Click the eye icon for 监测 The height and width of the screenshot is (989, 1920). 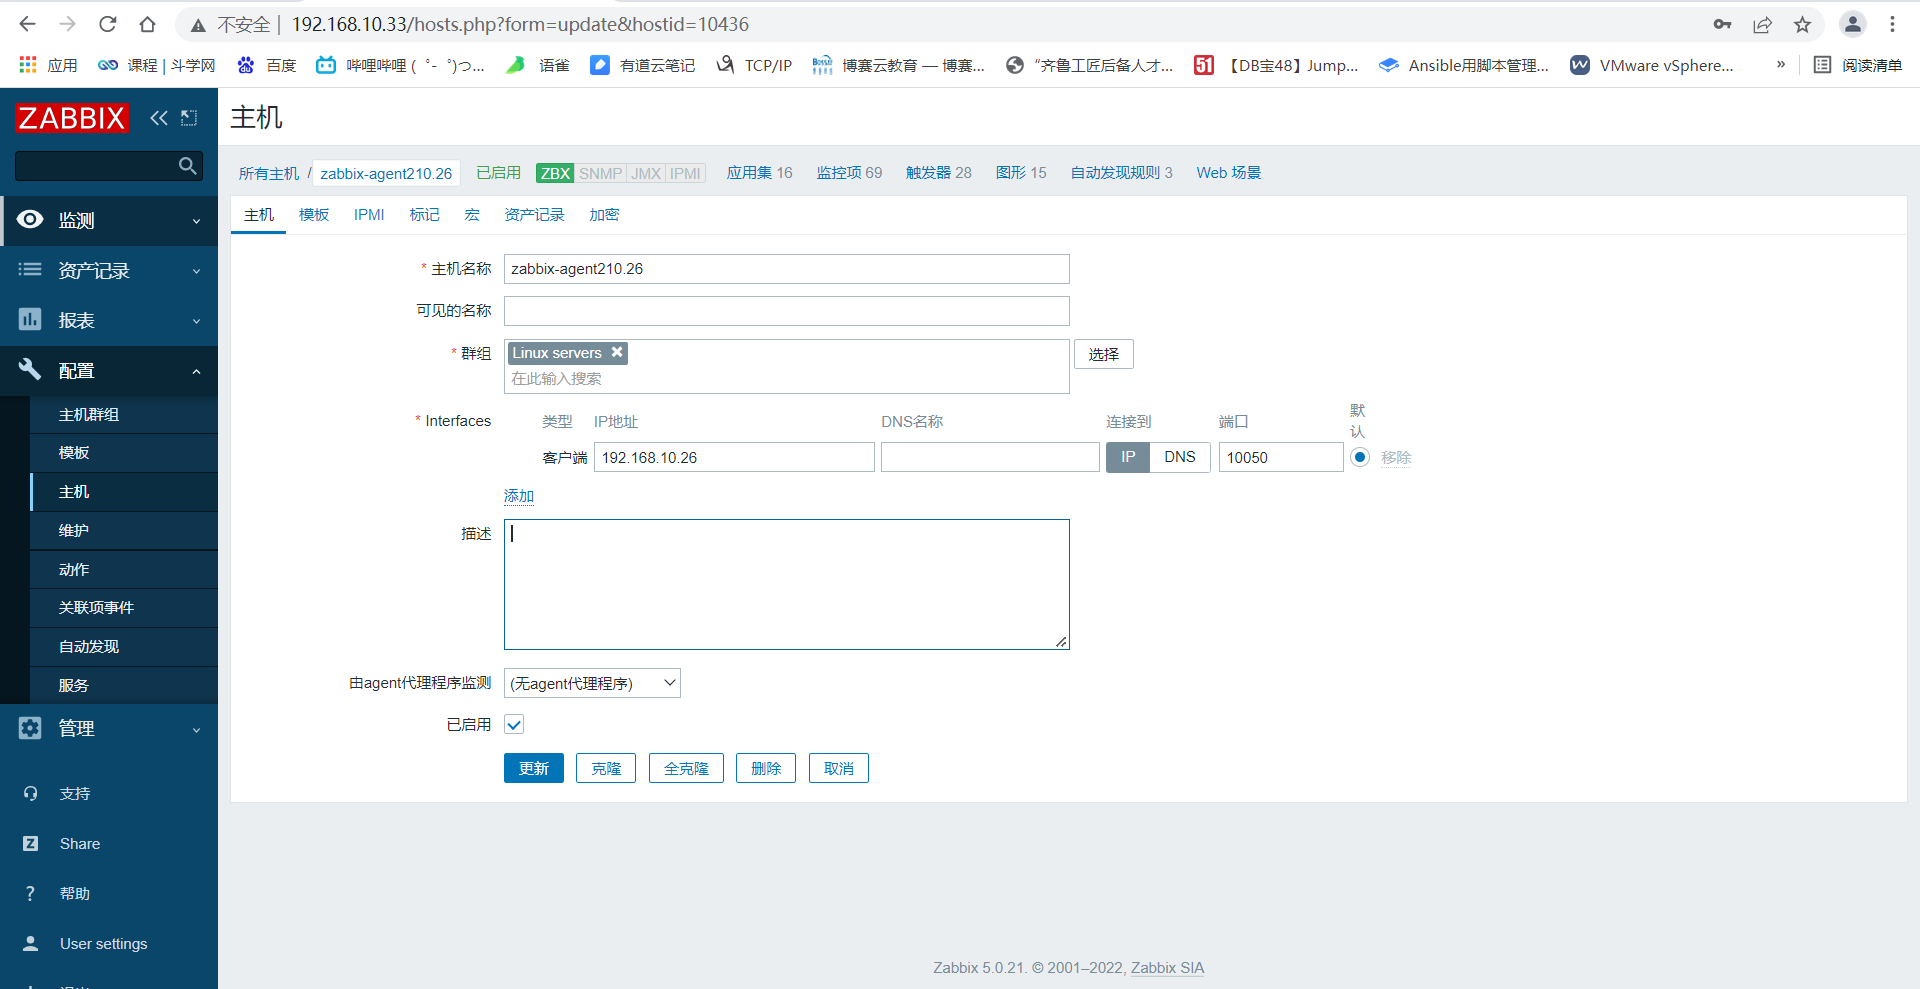30,220
